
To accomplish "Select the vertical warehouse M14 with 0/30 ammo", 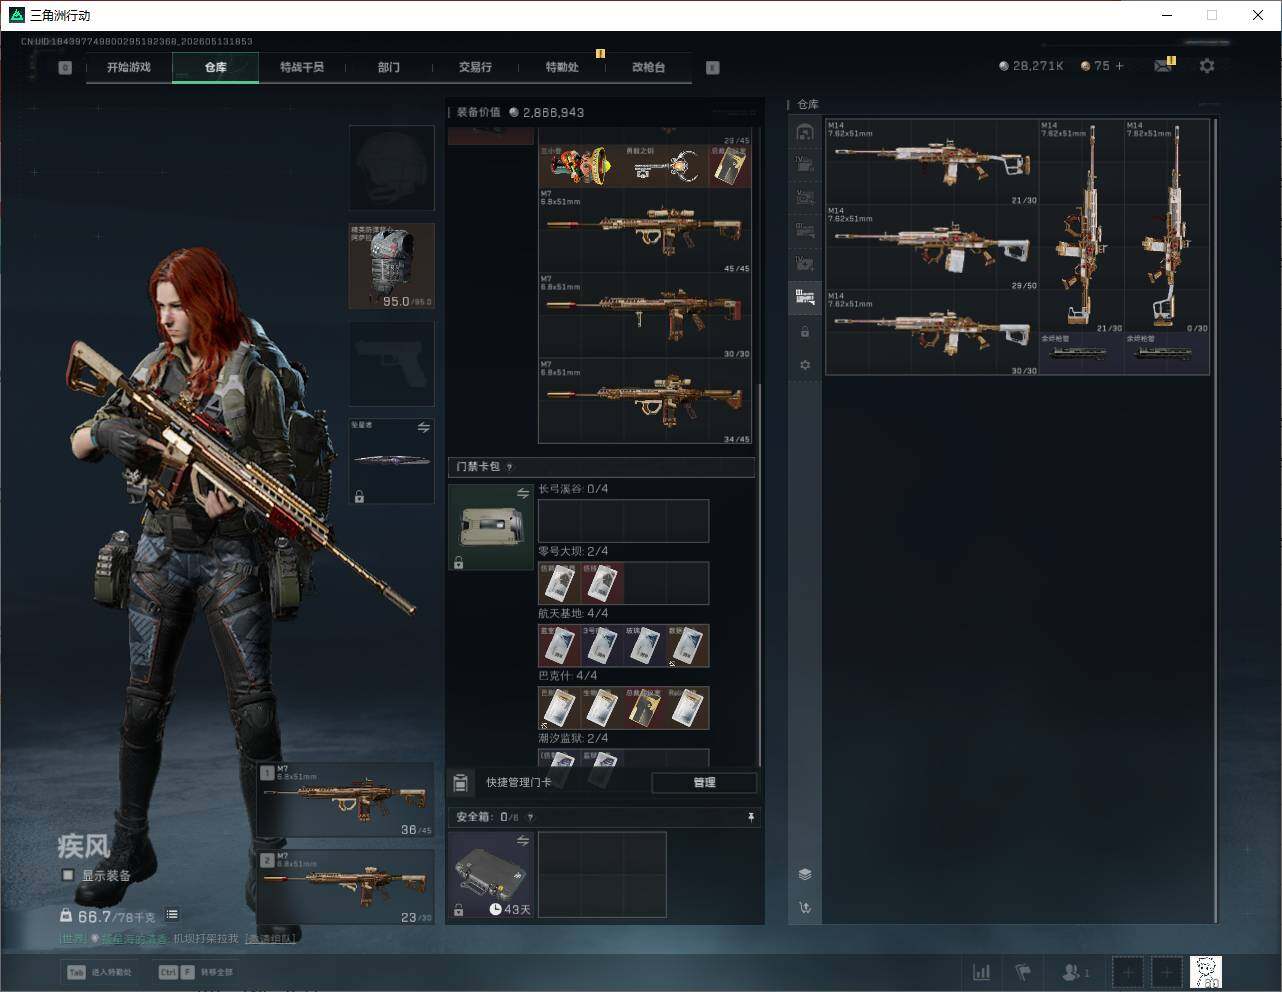I will [1167, 227].
